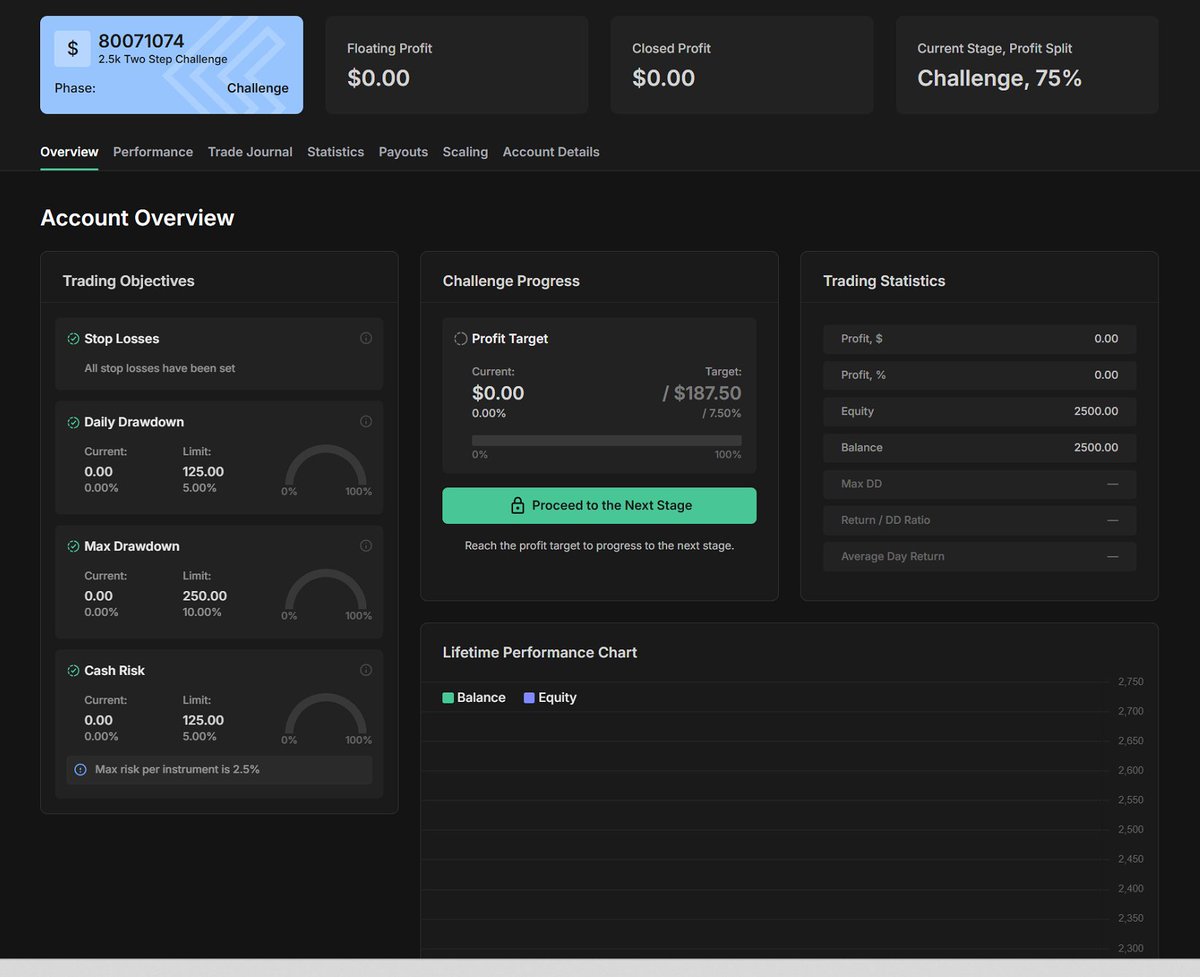Image resolution: width=1200 pixels, height=977 pixels.
Task: Click the Daily Drawdown limit 125.00 value
Action: [x=203, y=472]
